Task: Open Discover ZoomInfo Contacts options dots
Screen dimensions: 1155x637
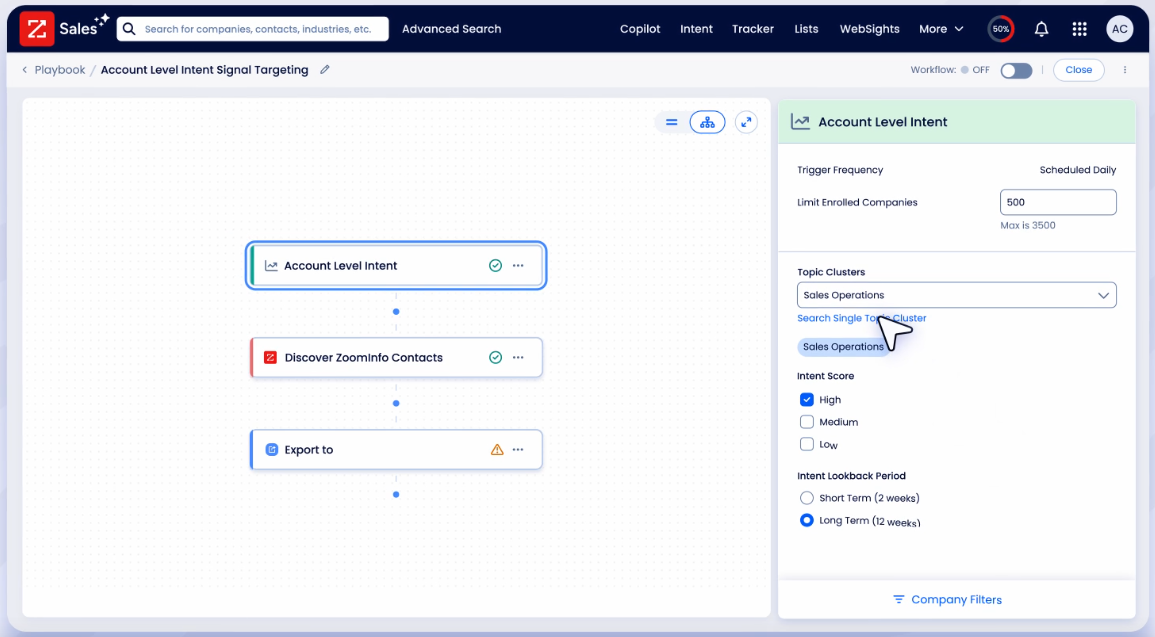Action: tap(518, 357)
